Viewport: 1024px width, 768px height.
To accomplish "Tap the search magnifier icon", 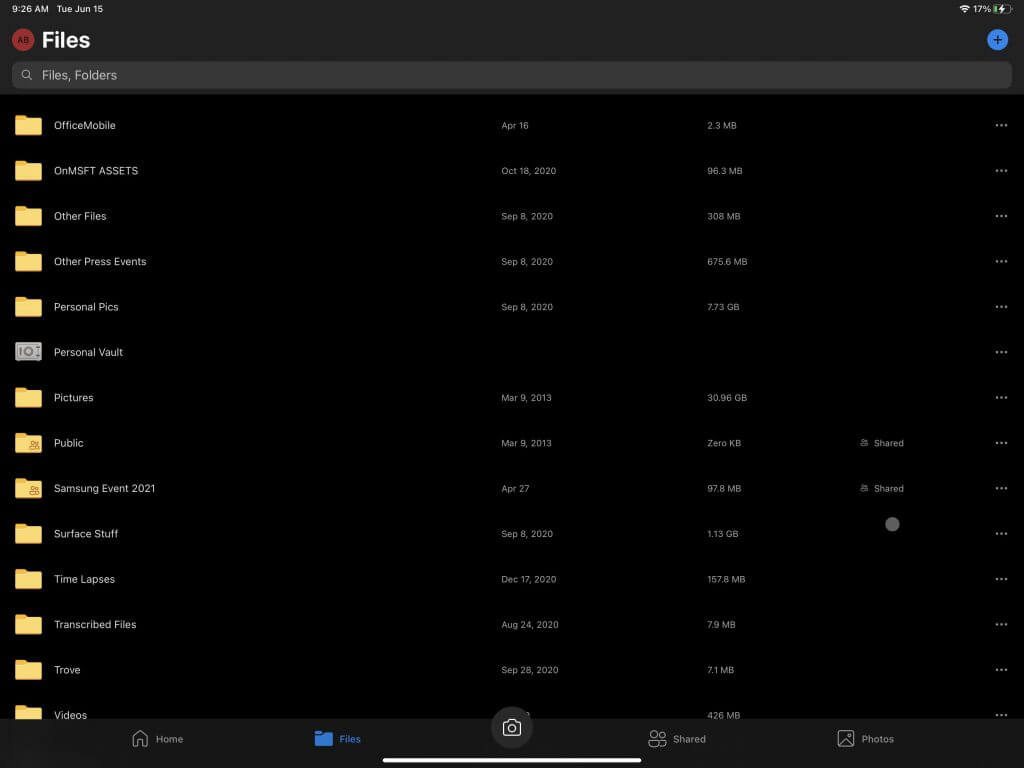I will tap(27, 75).
